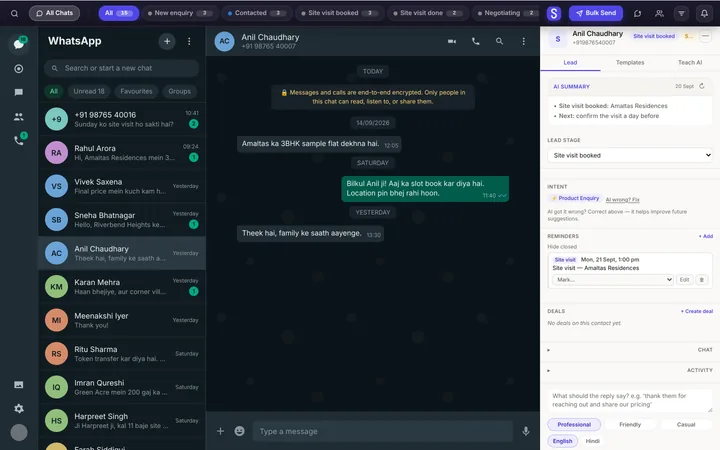
Task: Open the Status icon in sidebar
Action: 19,69
